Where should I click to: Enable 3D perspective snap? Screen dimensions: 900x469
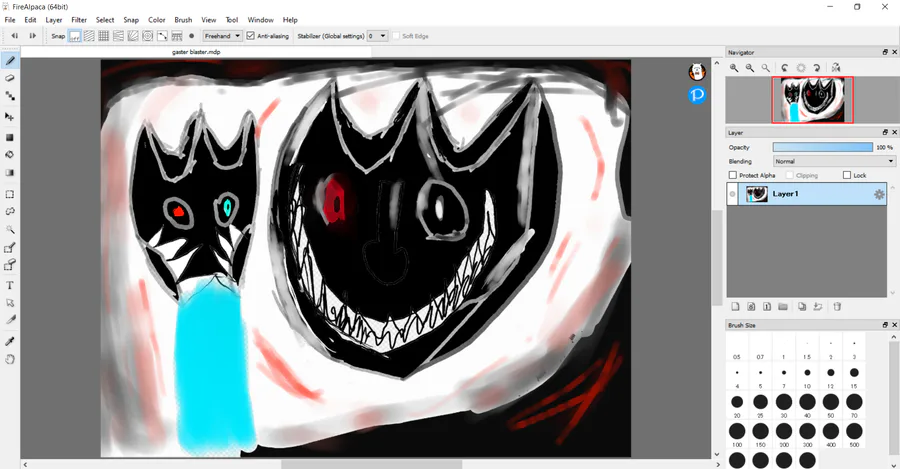[x=177, y=36]
